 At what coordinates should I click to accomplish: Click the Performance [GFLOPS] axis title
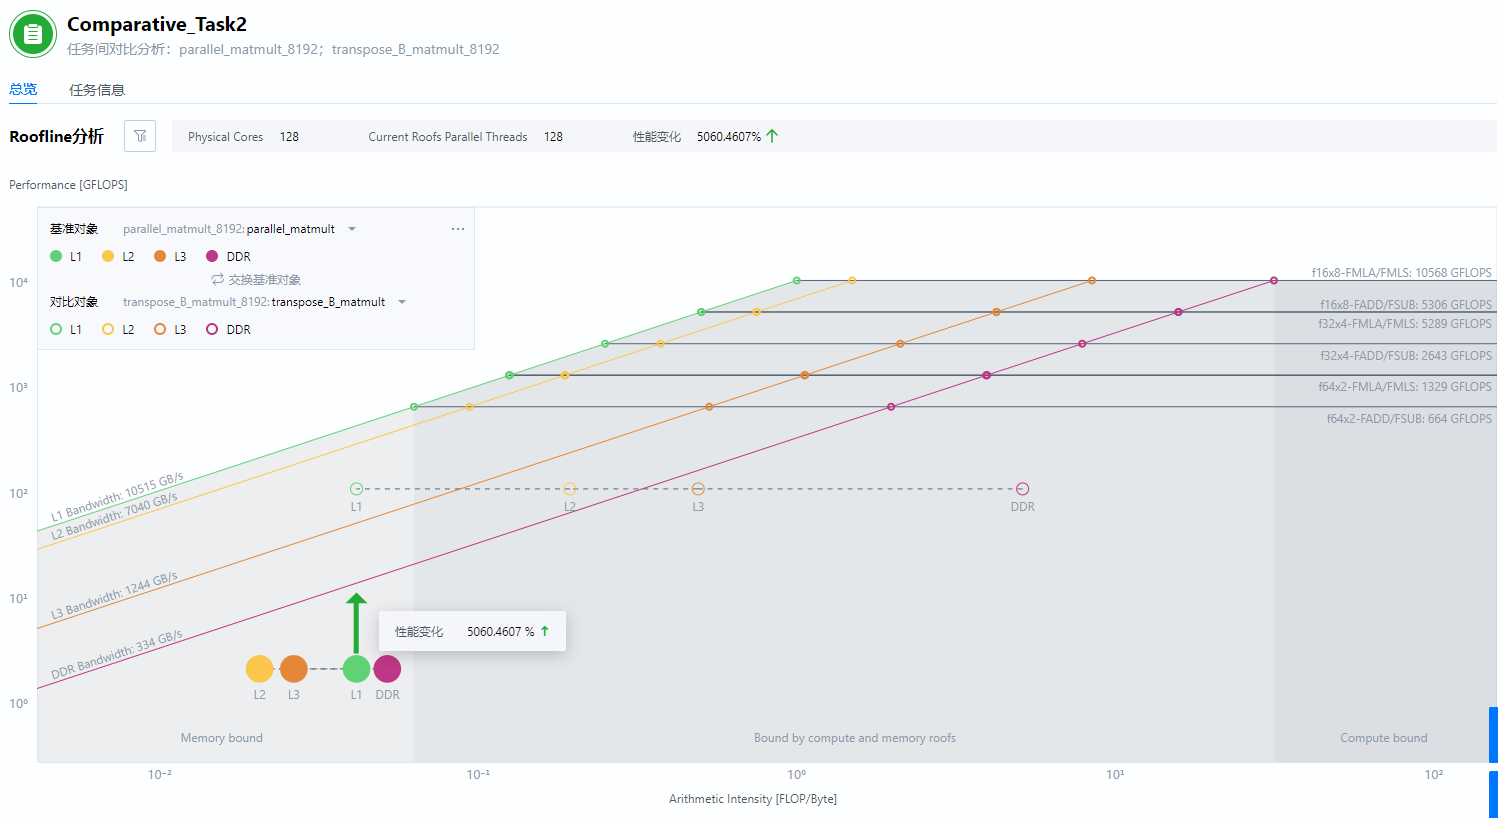pyautogui.click(x=68, y=185)
